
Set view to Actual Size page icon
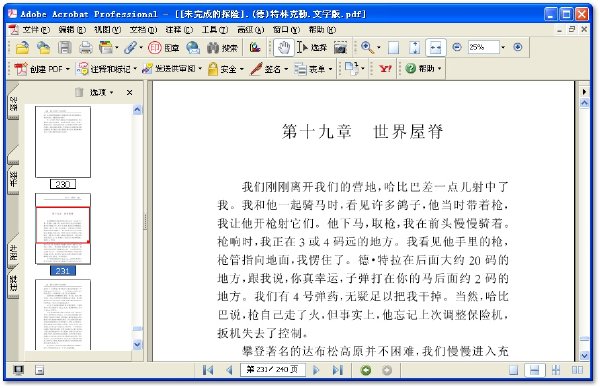coord(393,47)
